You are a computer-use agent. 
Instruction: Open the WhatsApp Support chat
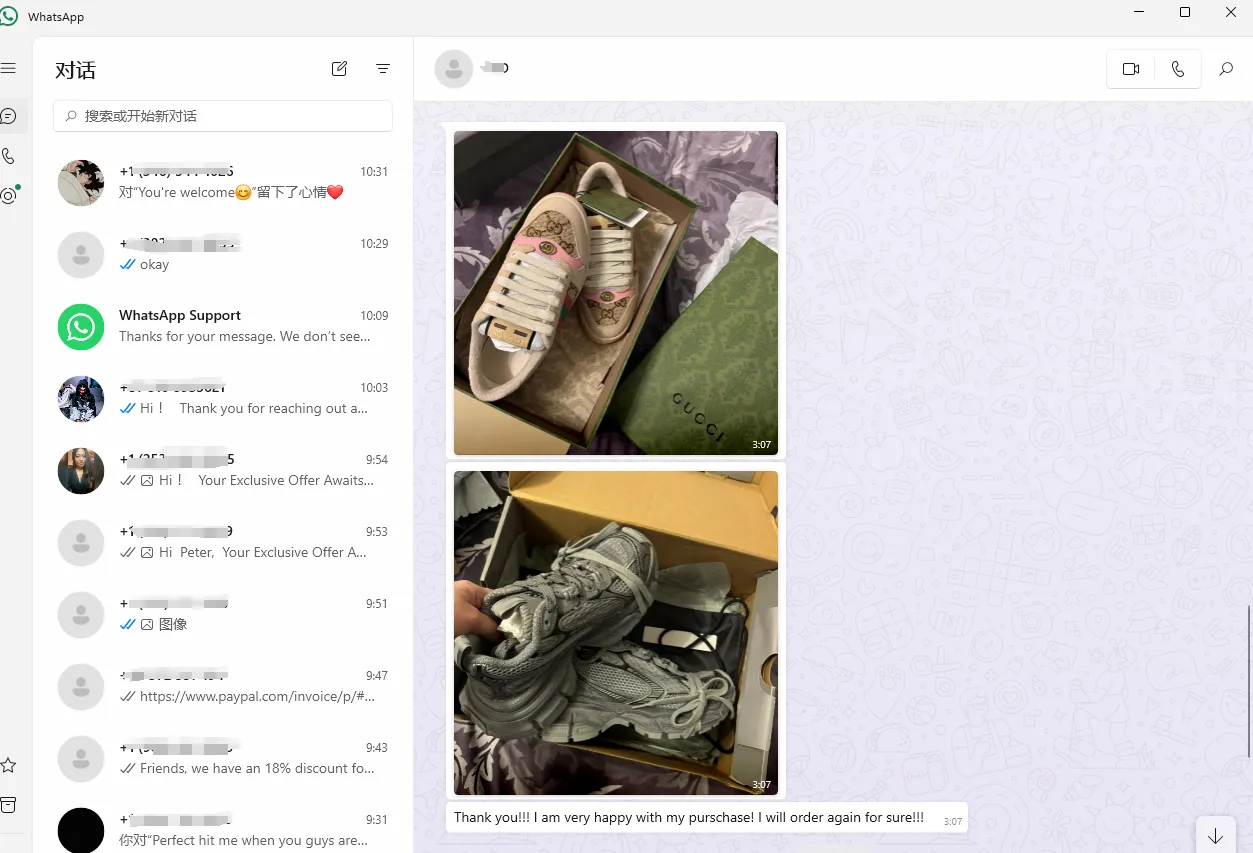pos(223,326)
